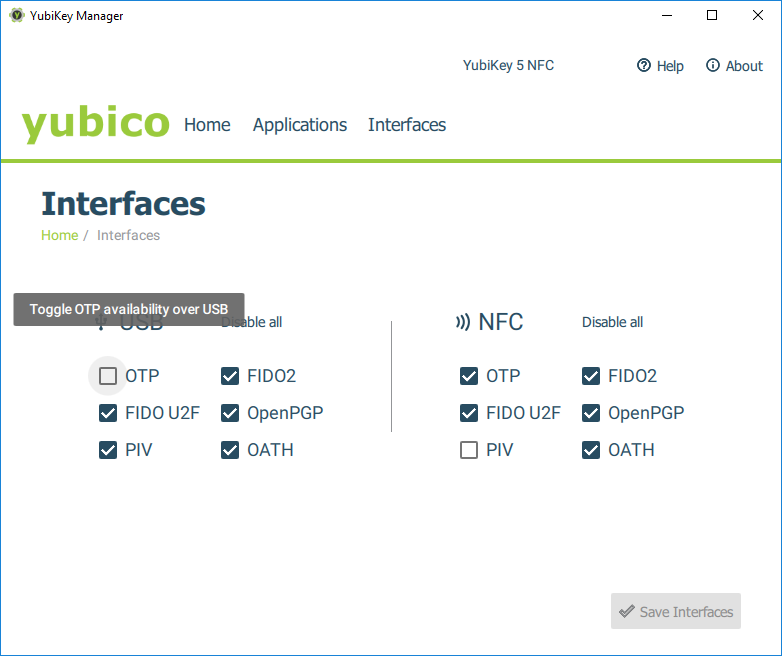Screen dimensions: 782x656
Task: Click the yubico logo
Action: (95, 124)
